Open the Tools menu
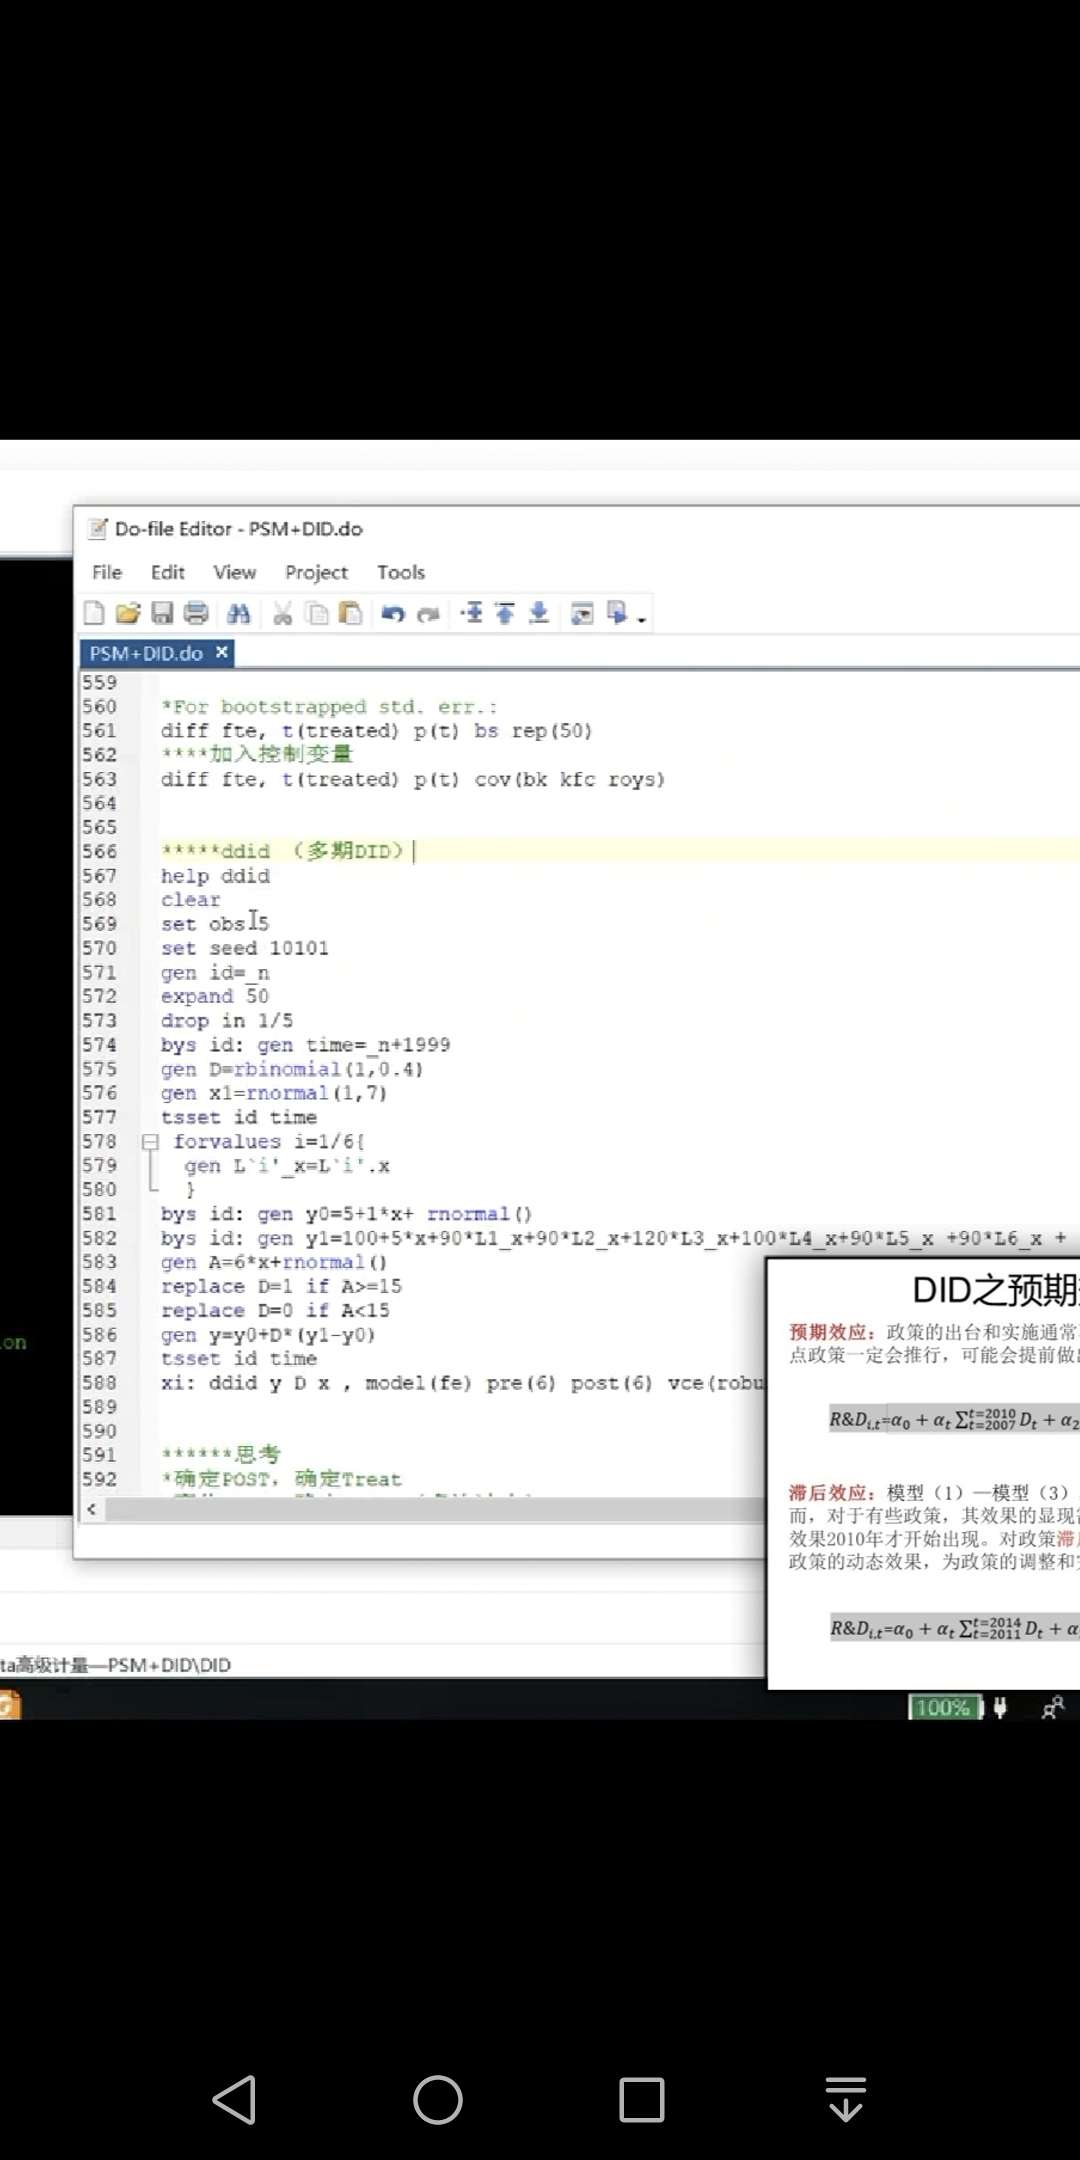Screen dimensions: 1080x2160 tap(401, 572)
